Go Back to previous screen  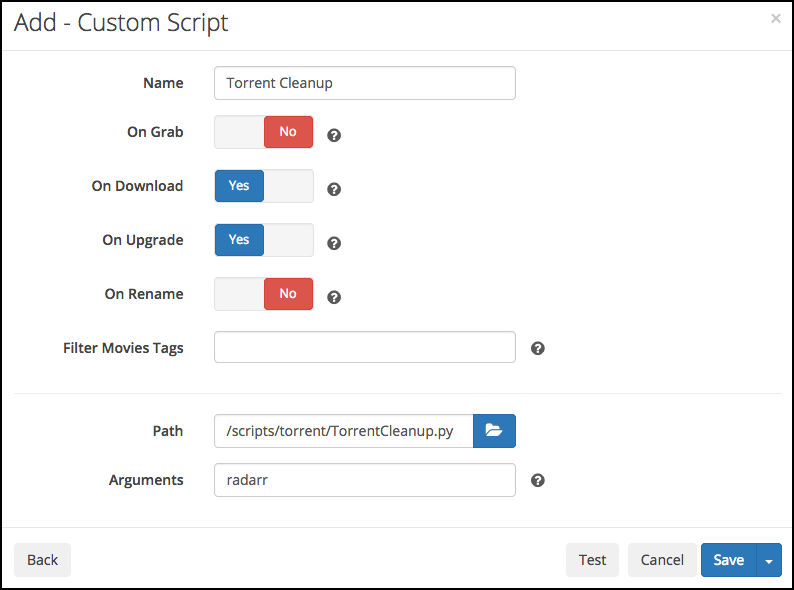pyautogui.click(x=43, y=560)
